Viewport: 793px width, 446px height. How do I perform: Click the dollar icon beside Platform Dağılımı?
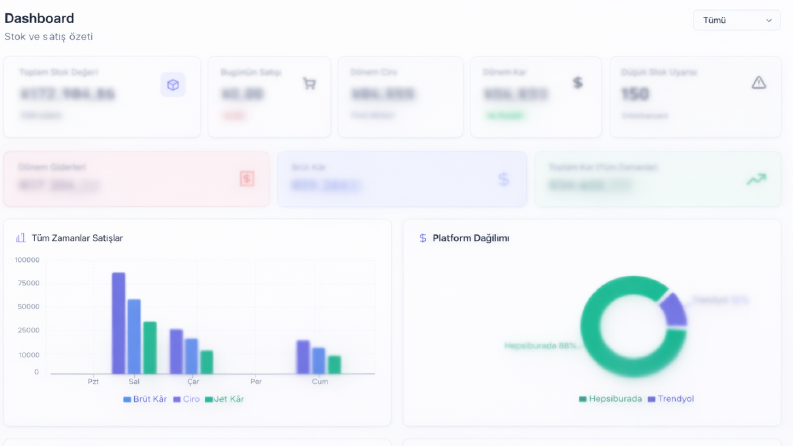click(423, 238)
